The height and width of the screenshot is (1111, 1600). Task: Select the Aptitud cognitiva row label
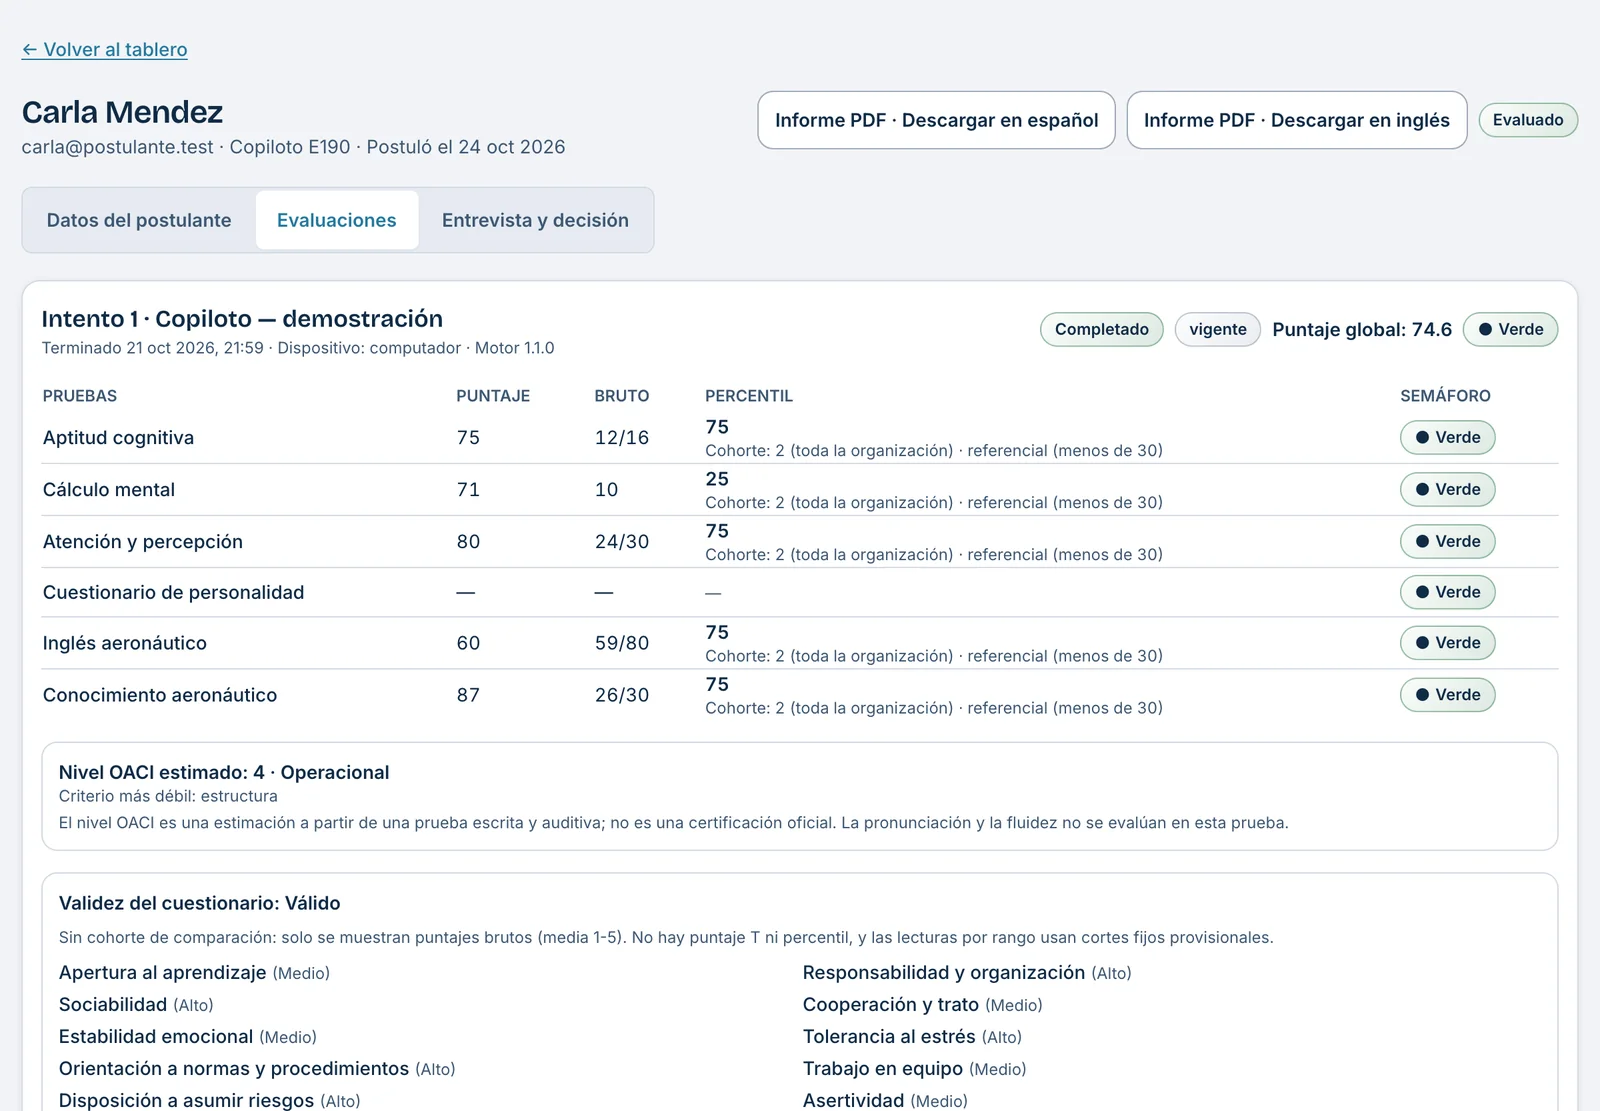[118, 437]
